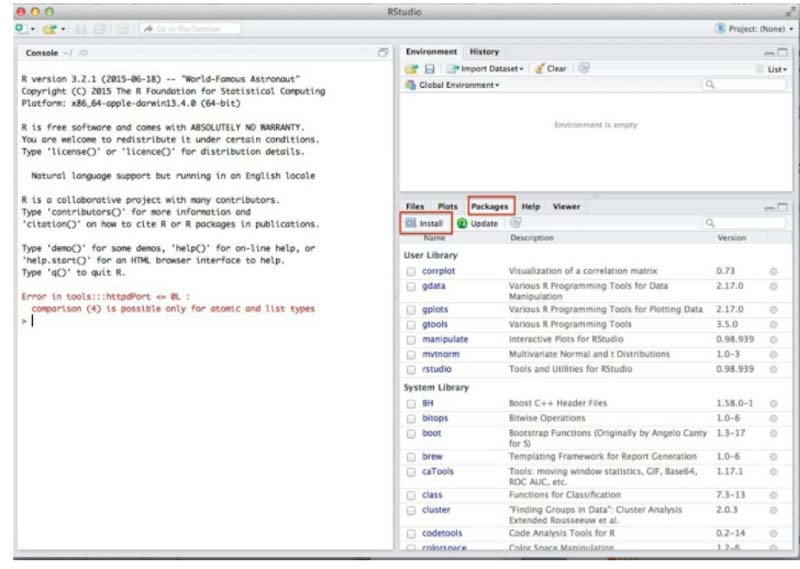Open the codetools package link
The image size is (800, 569).
[442, 533]
